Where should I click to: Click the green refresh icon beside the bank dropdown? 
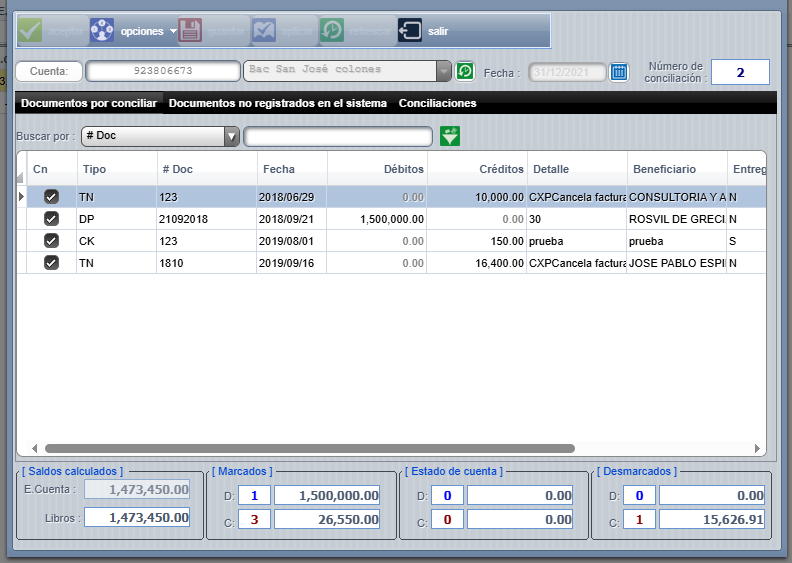465,71
